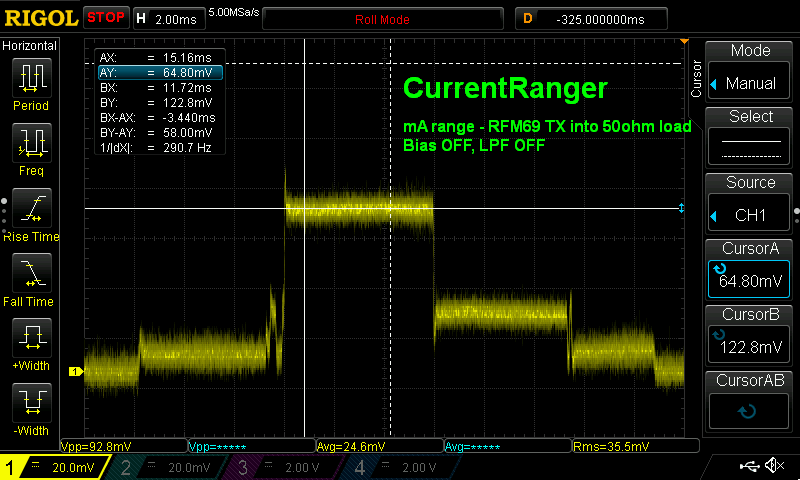Click the Vpp=92.8mV measurement
Image resolution: width=800 pixels, height=480 pixels.
coord(96,447)
